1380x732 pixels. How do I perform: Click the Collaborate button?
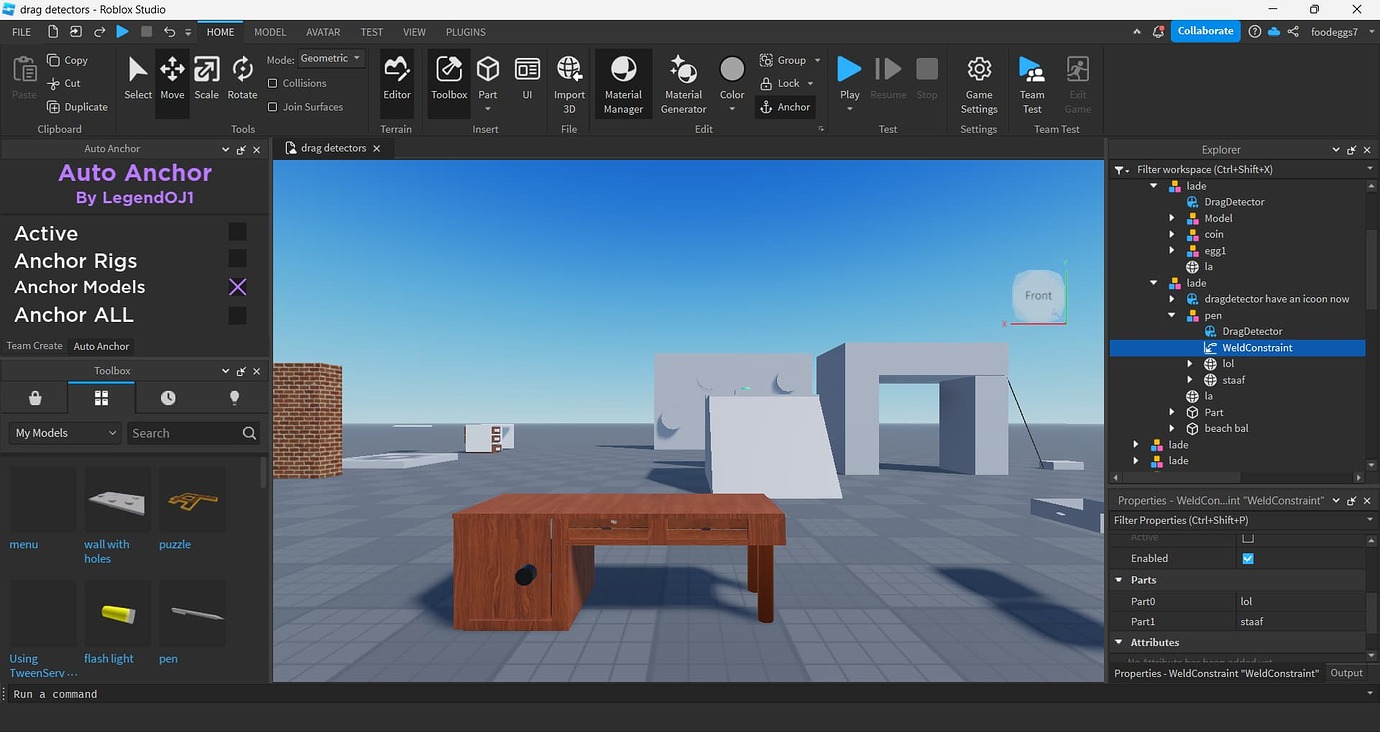[x=1204, y=31]
